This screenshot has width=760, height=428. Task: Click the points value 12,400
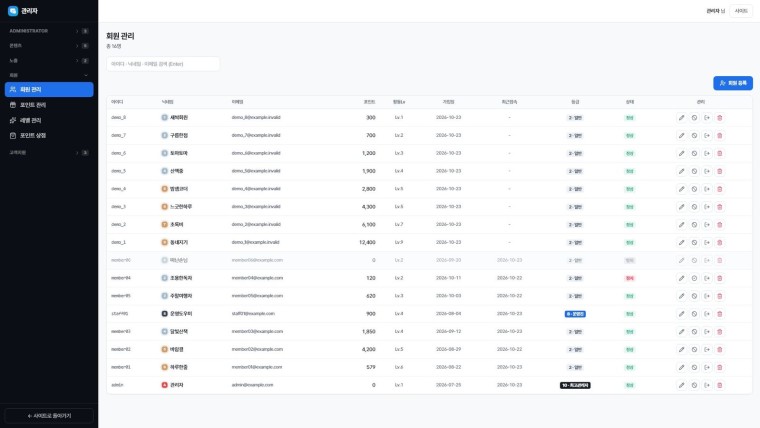click(367, 242)
